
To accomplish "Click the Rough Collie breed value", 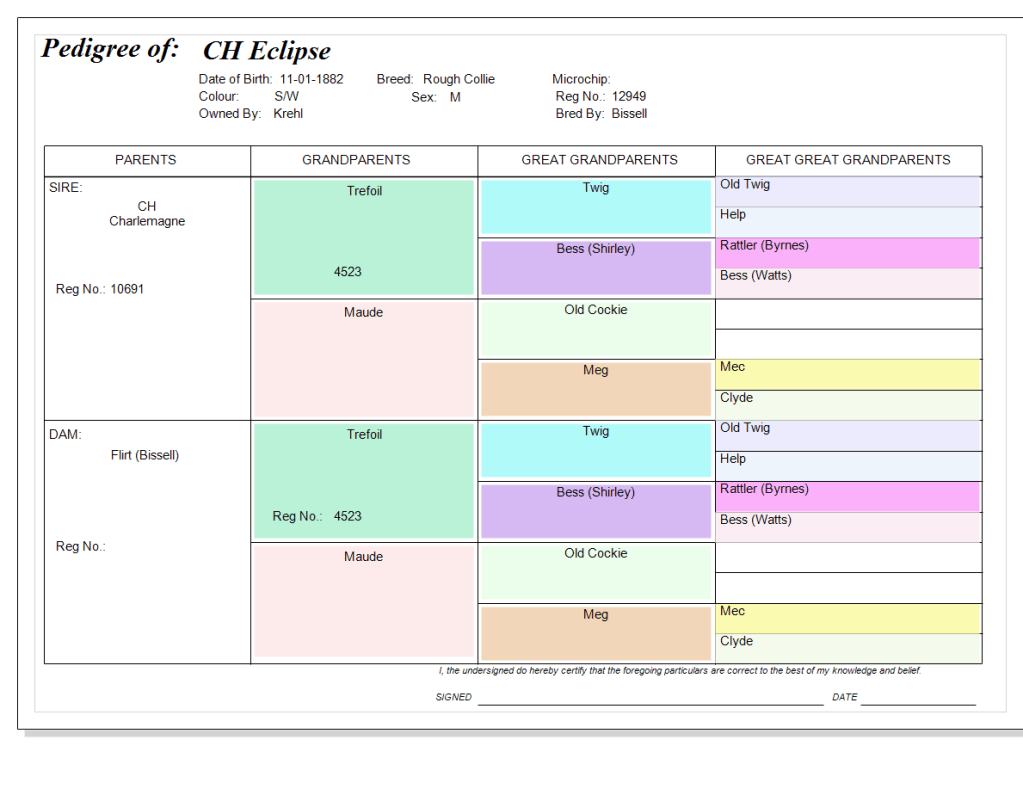I will pyautogui.click(x=458, y=79).
